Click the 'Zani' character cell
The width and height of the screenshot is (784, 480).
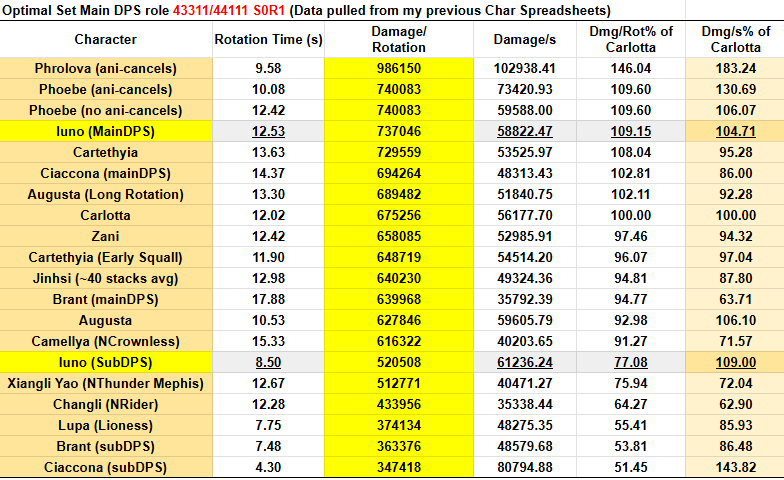click(106, 236)
